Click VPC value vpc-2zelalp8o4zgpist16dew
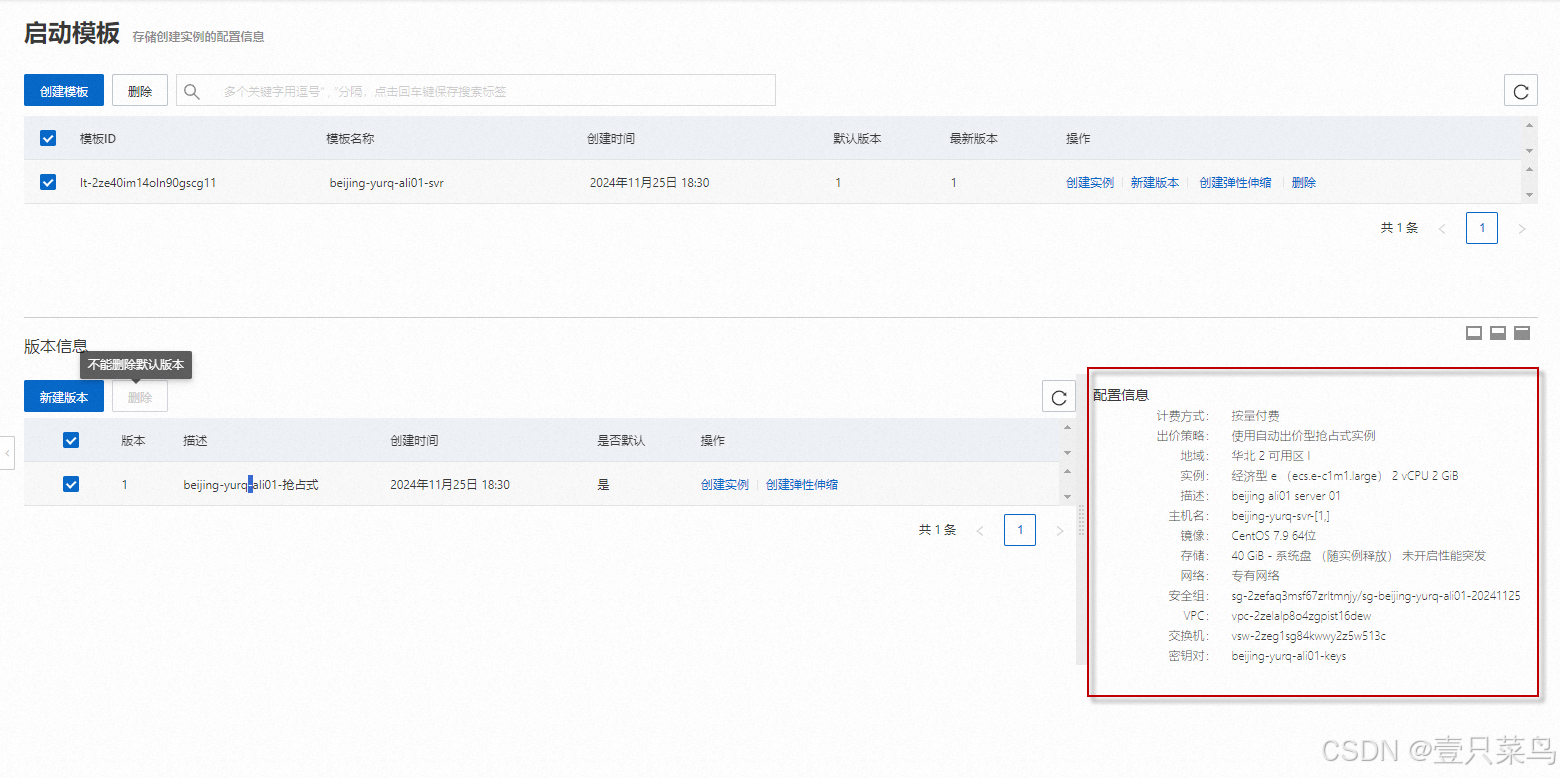The image size is (1560, 778). [1301, 616]
